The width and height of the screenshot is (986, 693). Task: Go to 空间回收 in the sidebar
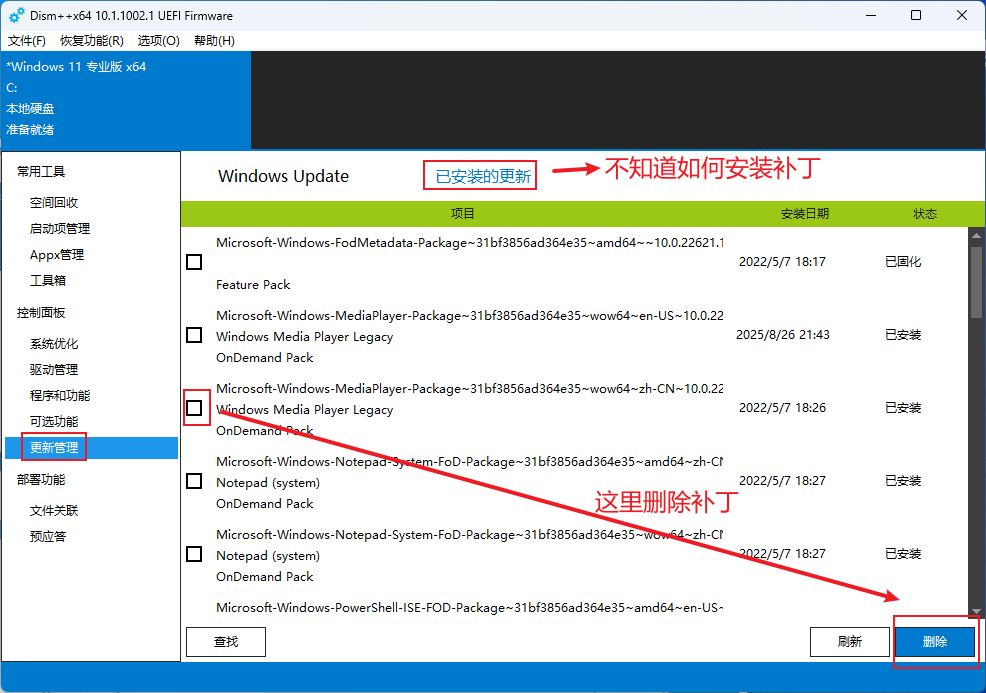coord(54,203)
